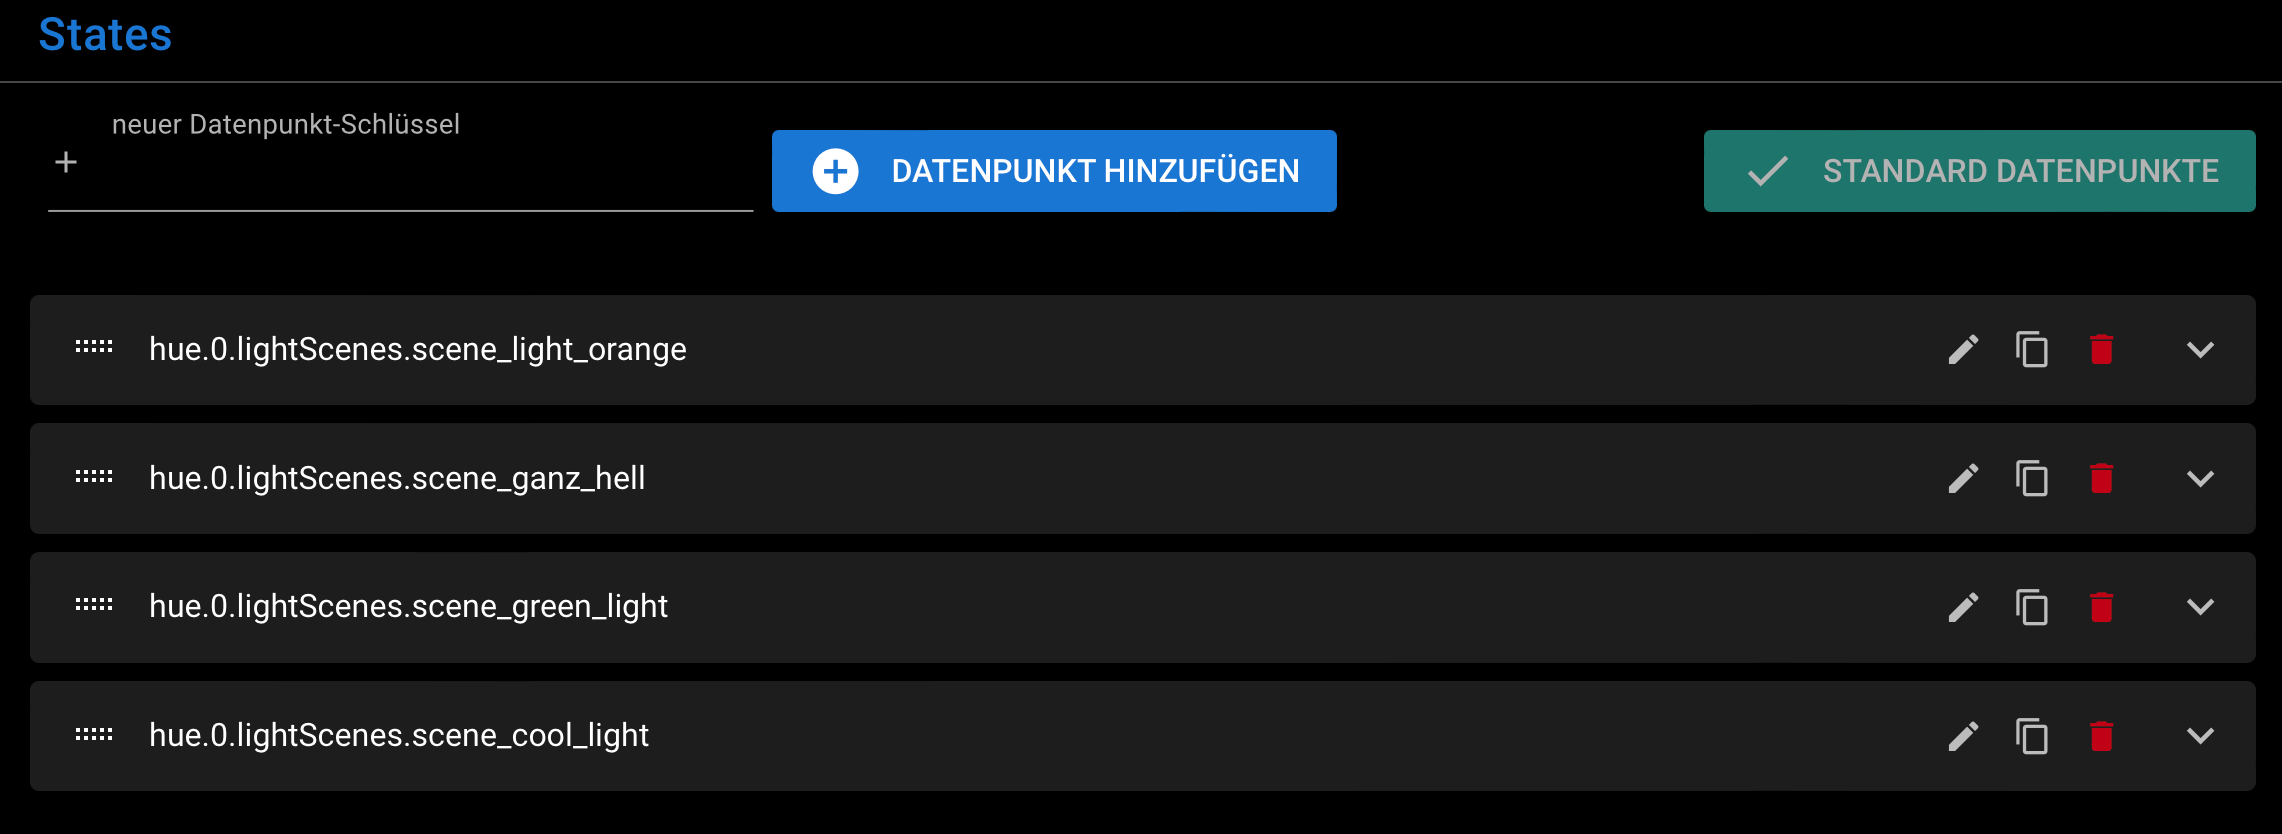2282x834 pixels.
Task: Expand the scene_ganz_hell row
Action: pyautogui.click(x=2200, y=479)
